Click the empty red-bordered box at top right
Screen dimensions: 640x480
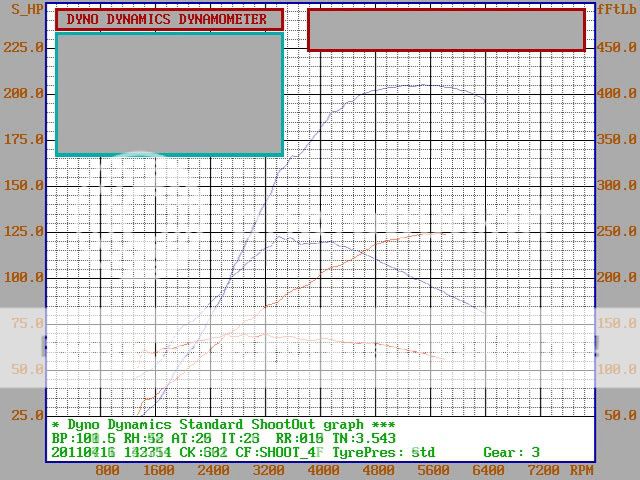[x=447, y=30]
